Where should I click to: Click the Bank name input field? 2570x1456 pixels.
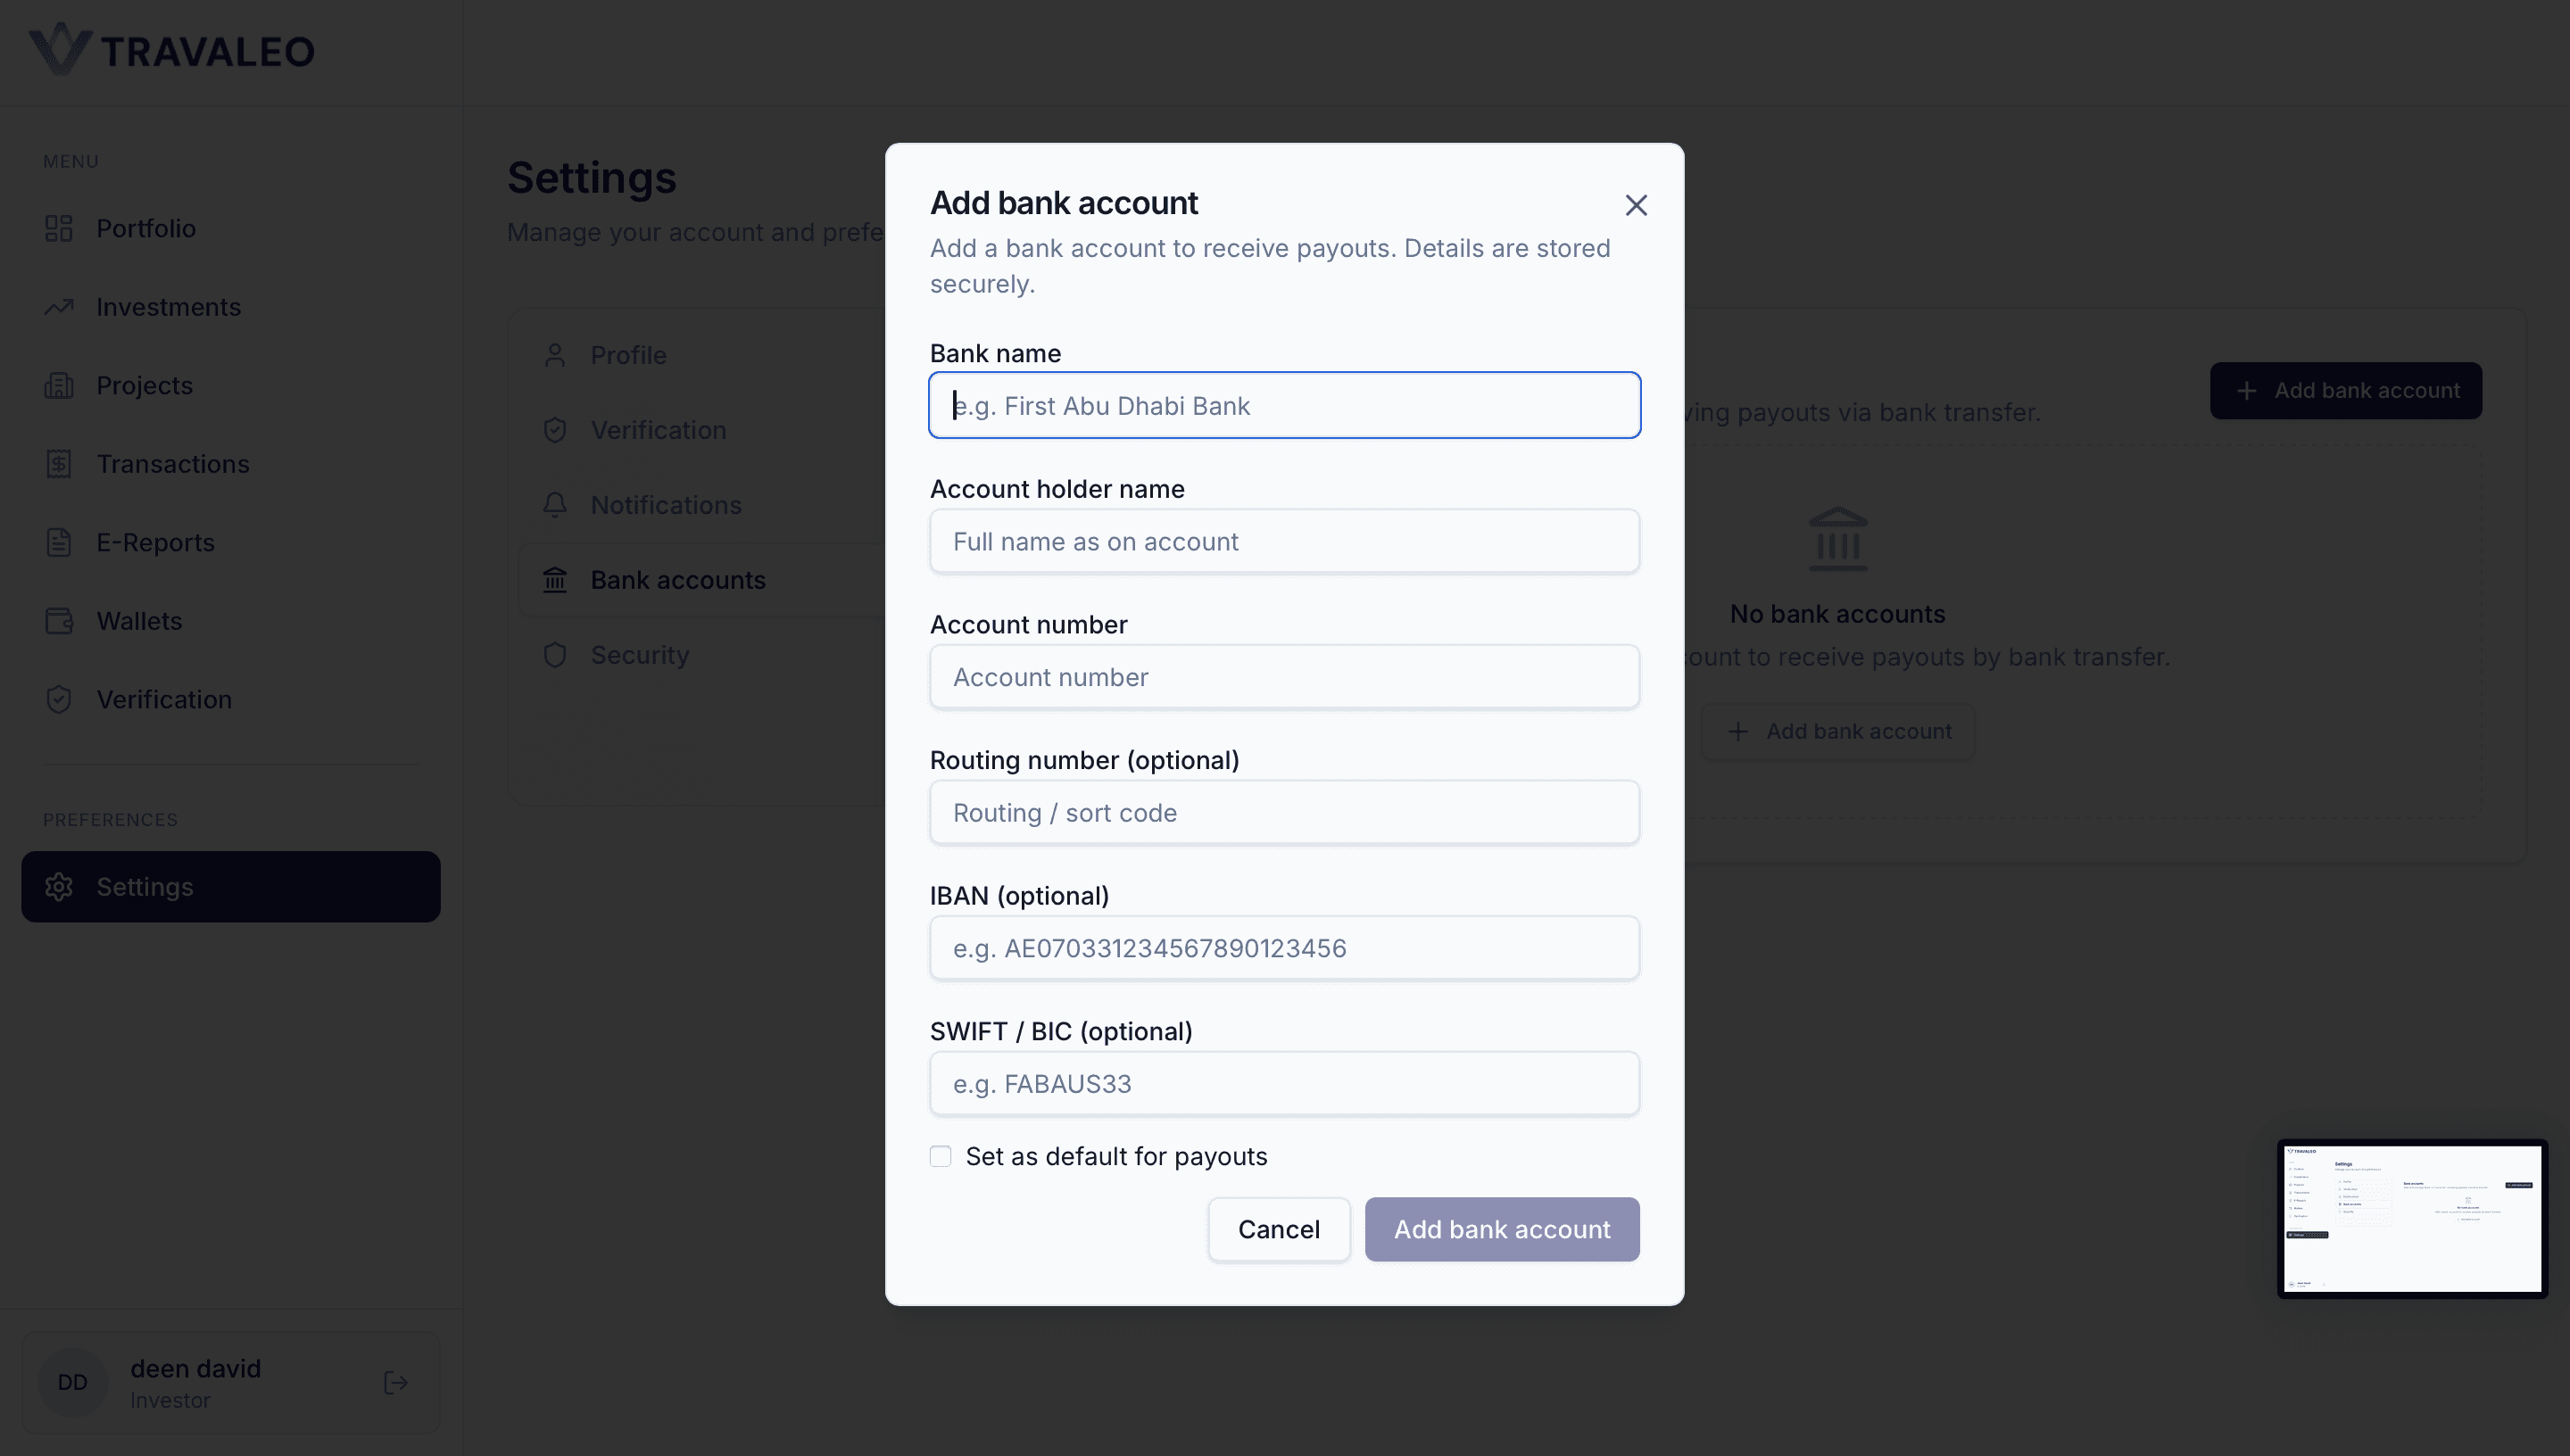click(1284, 405)
